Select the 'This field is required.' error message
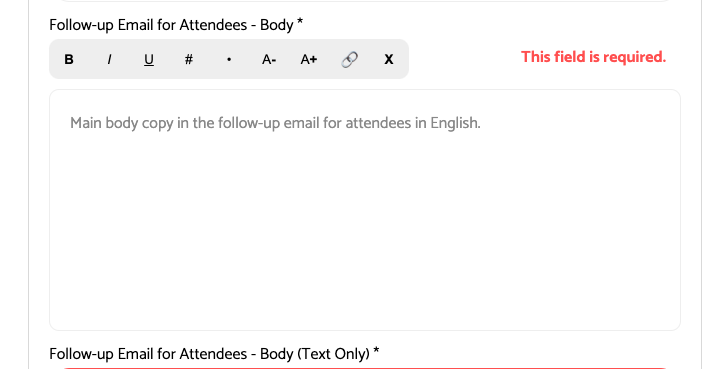Screen dimensions: 706x369 coord(593,57)
